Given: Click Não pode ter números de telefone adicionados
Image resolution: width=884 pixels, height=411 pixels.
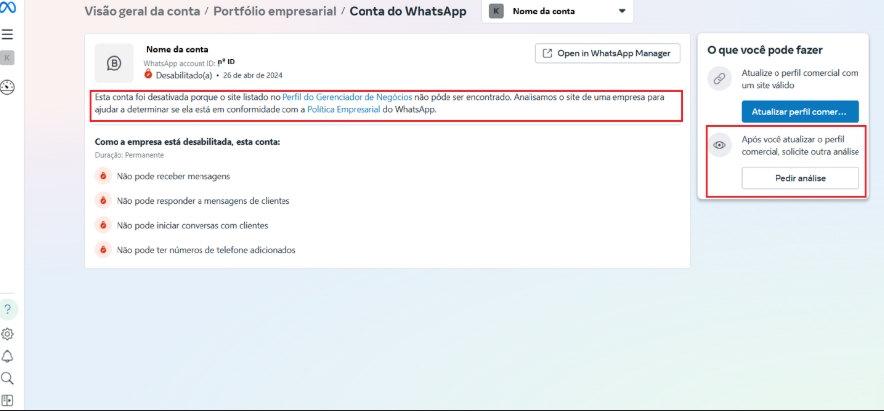Looking at the screenshot, I should coord(206,250).
